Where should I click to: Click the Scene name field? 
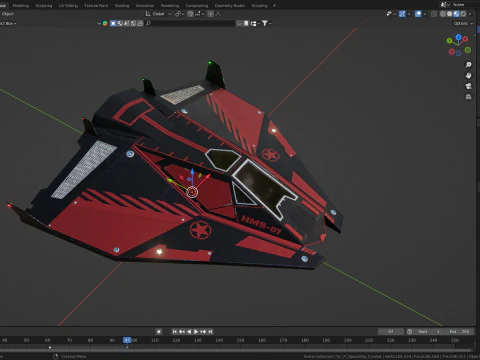(x=465, y=4)
